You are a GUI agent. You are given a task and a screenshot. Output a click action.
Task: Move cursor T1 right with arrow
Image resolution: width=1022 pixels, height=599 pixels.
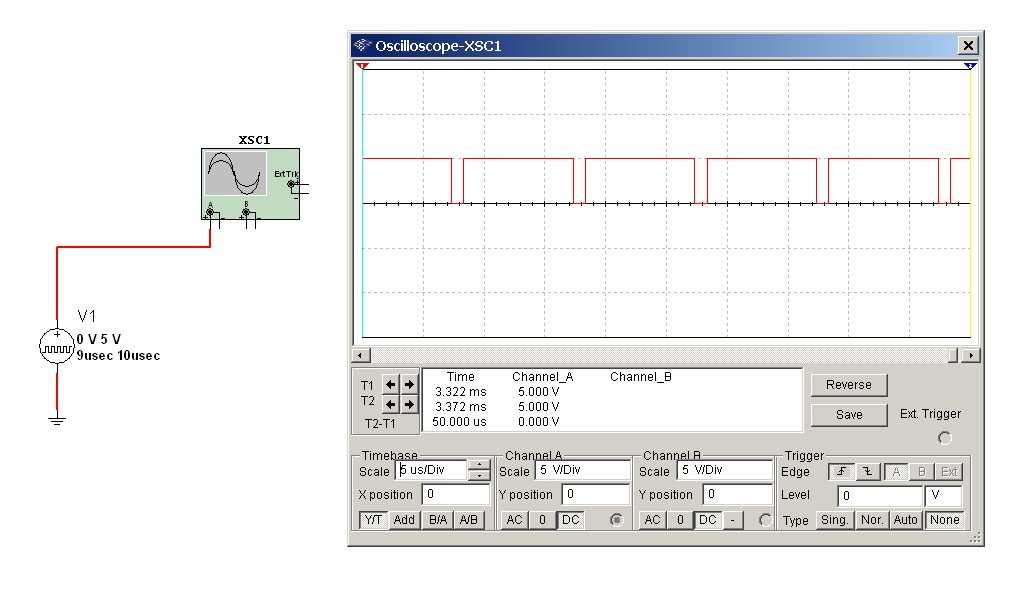pyautogui.click(x=409, y=385)
